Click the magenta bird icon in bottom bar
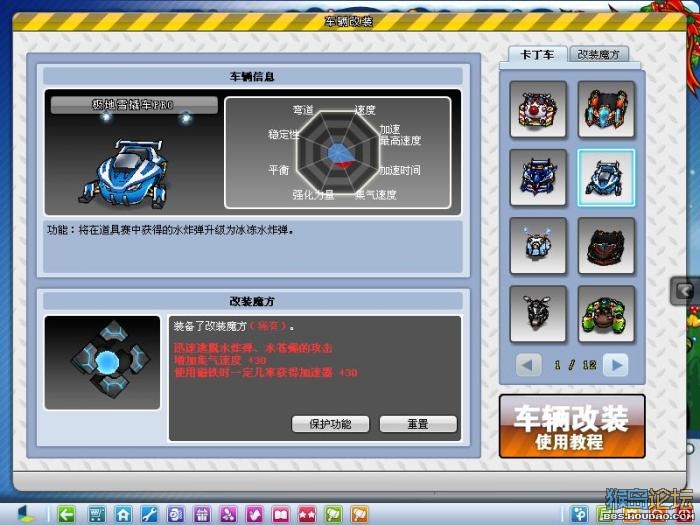This screenshot has height=525, width=700. (x=254, y=515)
